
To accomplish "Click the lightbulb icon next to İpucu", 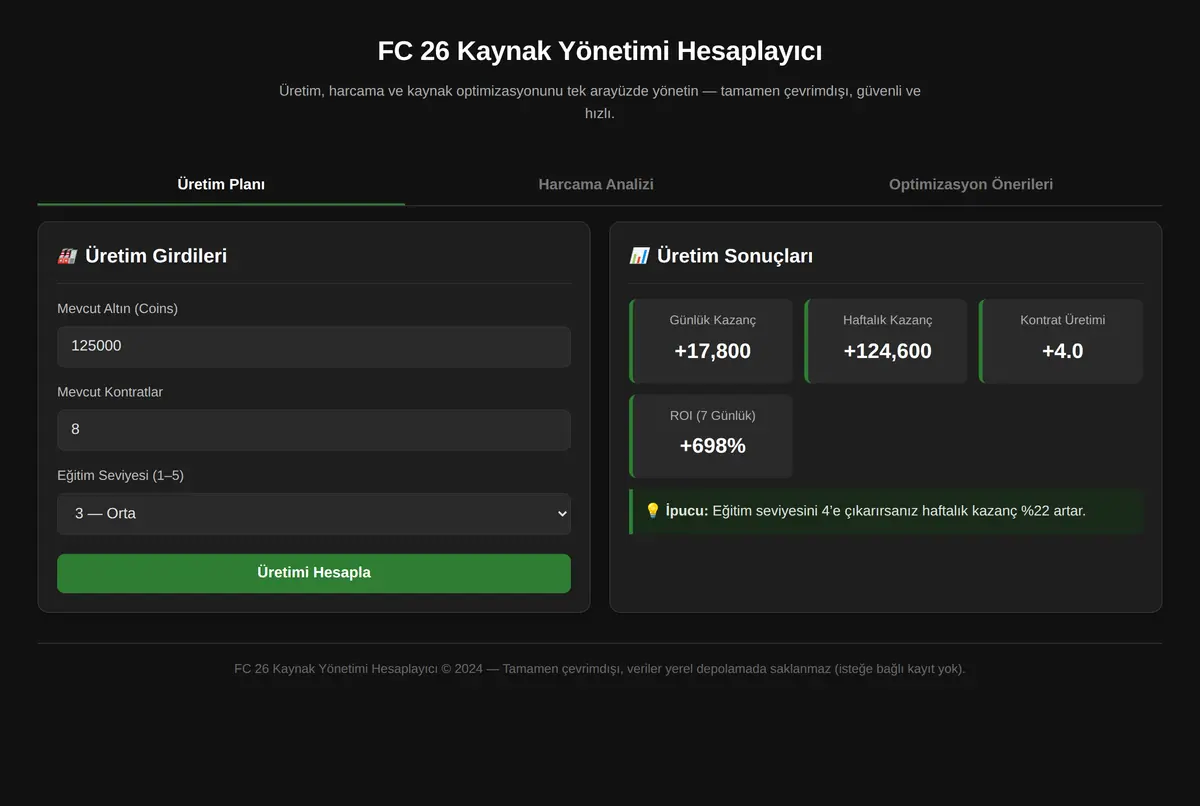I will (x=653, y=511).
